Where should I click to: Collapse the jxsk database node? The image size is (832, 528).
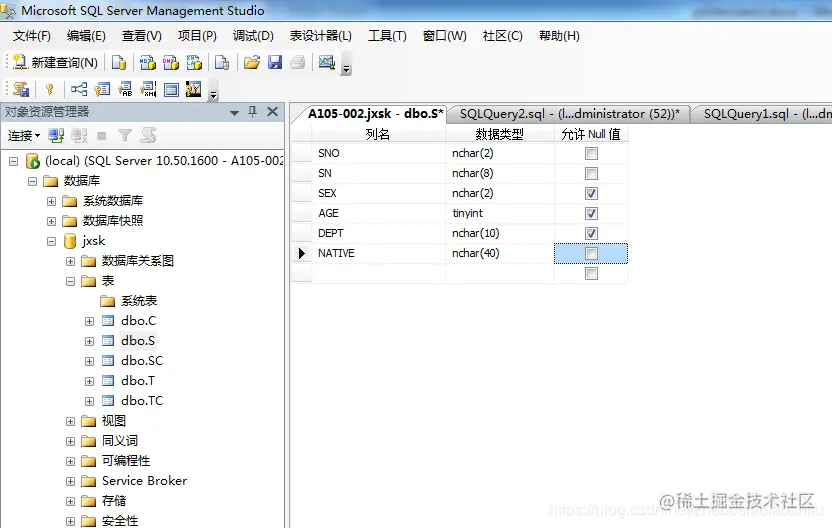(51, 241)
